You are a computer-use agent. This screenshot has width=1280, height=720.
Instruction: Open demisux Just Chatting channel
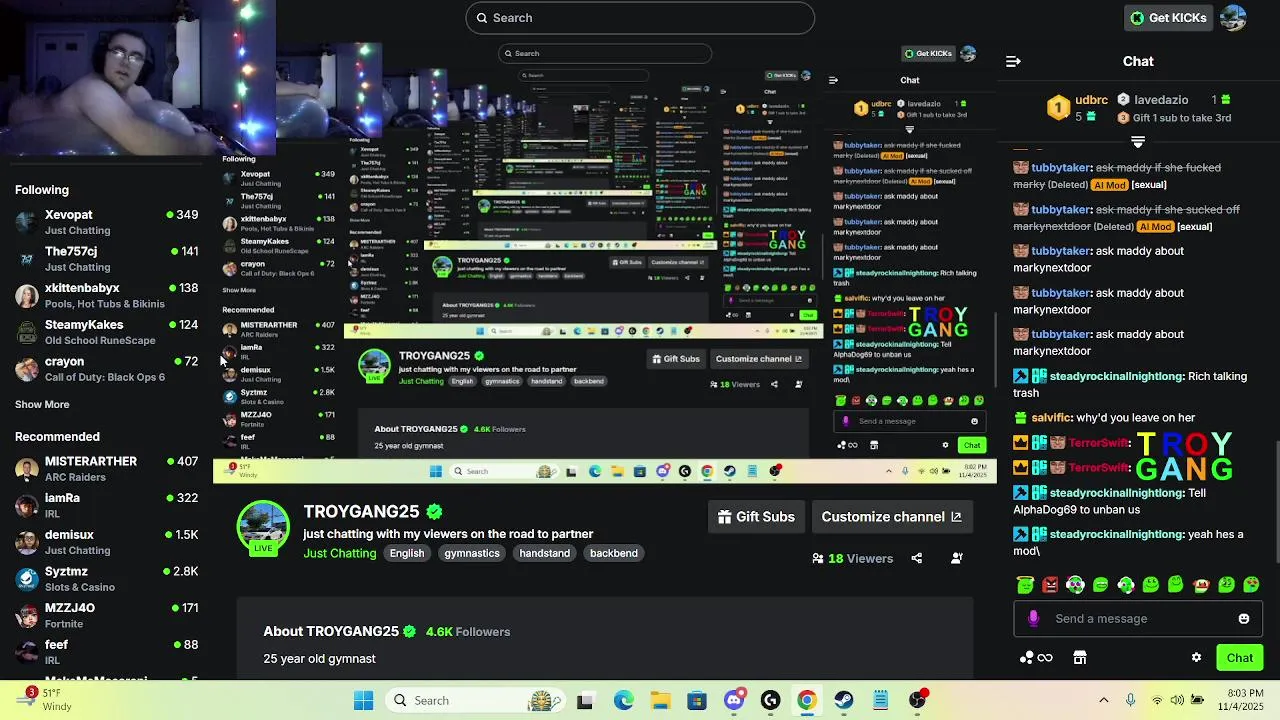(x=106, y=542)
